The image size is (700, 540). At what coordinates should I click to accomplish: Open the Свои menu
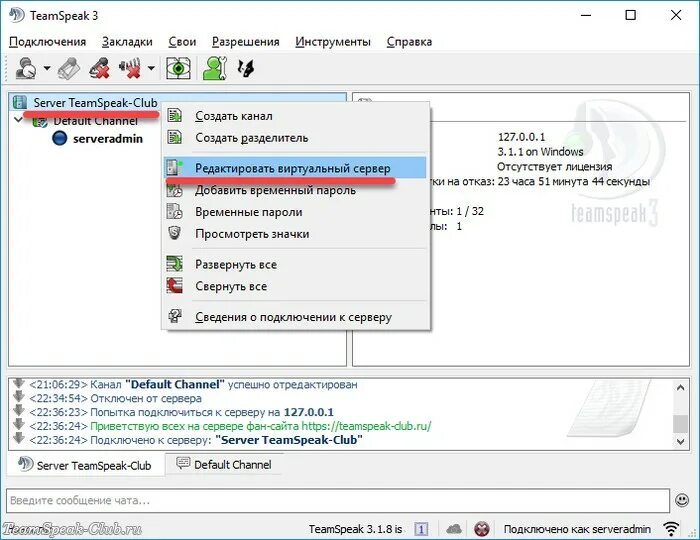tap(182, 42)
